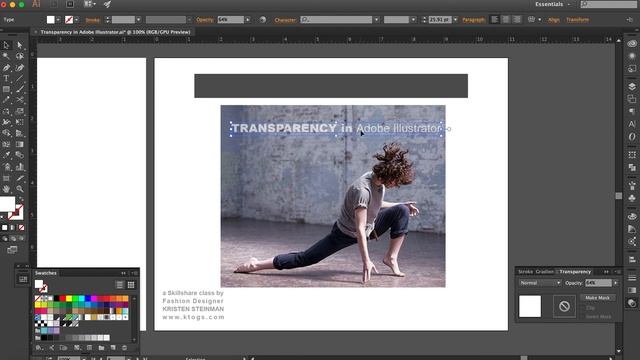Enable the Clip checkbox in Transparency panel
640x360 pixels.
tap(582, 308)
